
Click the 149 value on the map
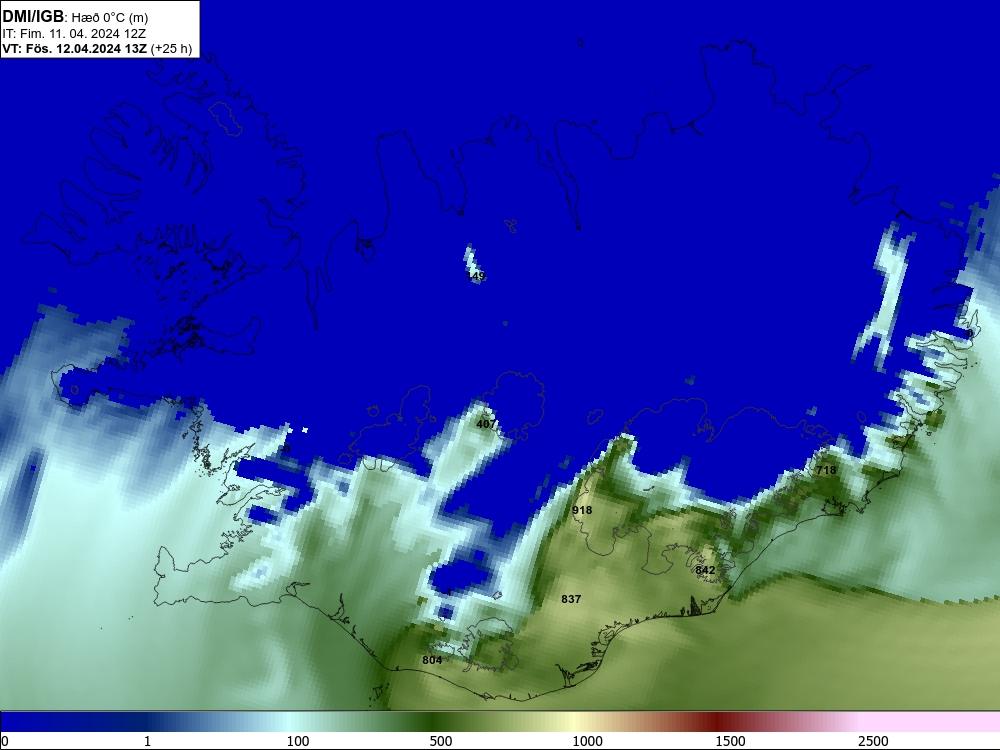[476, 276]
